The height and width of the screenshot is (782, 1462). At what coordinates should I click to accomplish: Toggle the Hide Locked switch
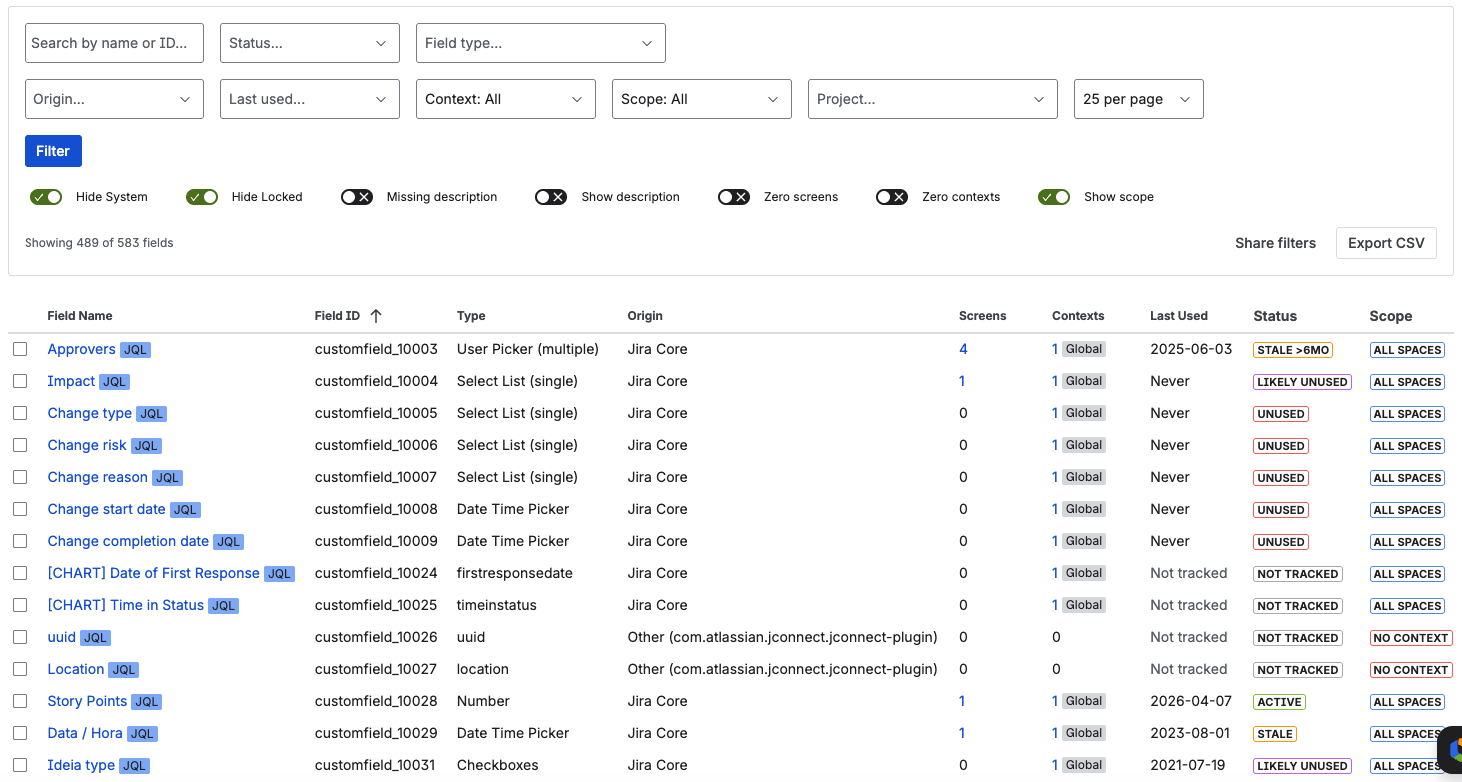202,197
